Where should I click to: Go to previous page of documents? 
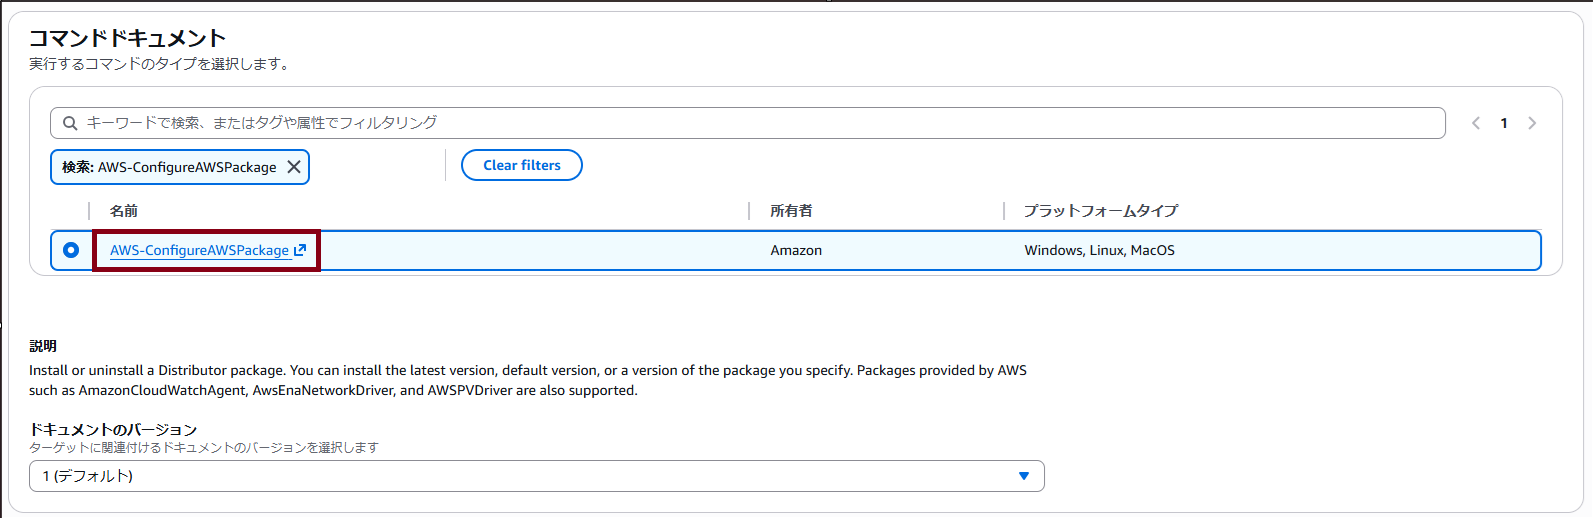pyautogui.click(x=1475, y=123)
